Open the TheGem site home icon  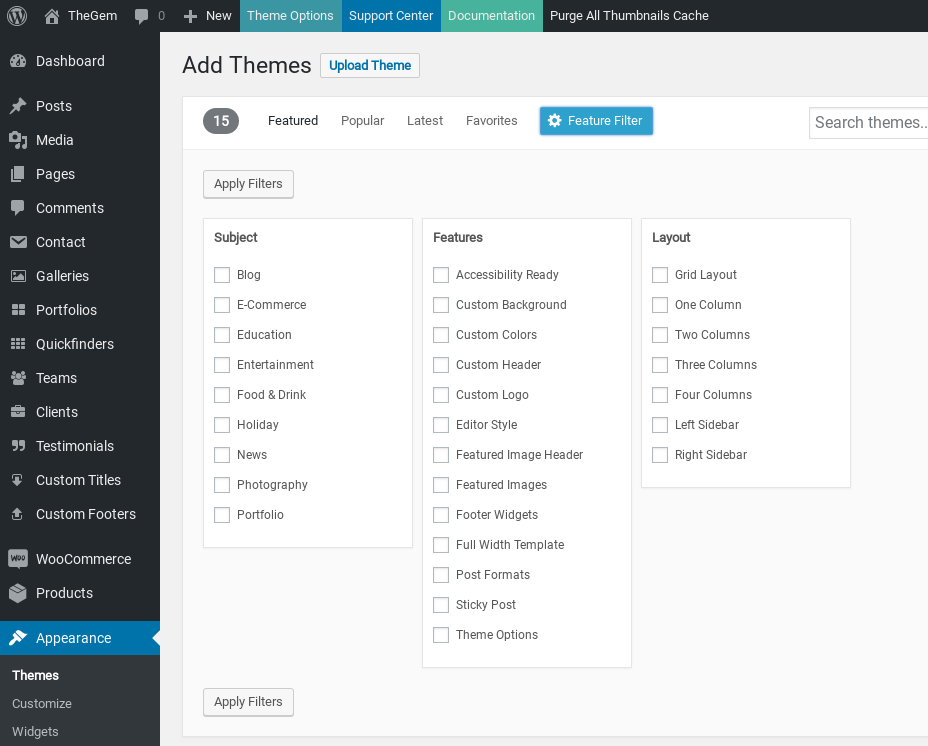click(x=52, y=16)
